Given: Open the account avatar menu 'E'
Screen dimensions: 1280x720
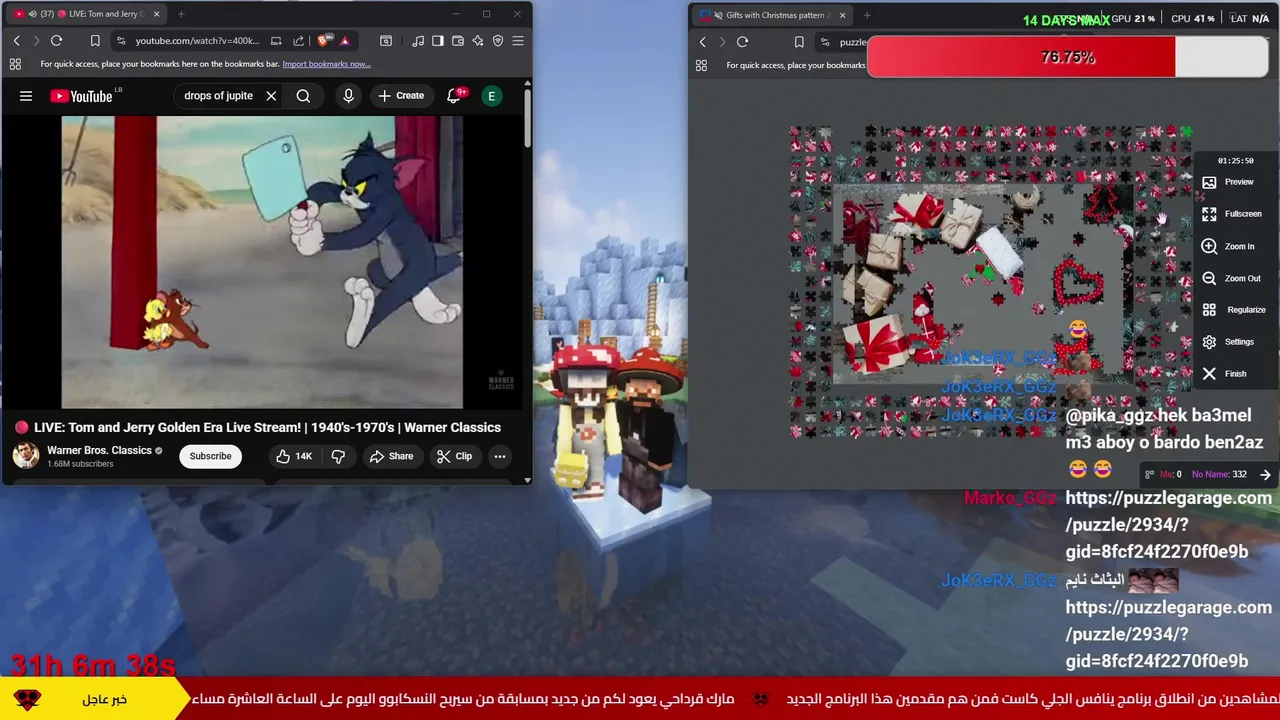Looking at the screenshot, I should [x=491, y=96].
